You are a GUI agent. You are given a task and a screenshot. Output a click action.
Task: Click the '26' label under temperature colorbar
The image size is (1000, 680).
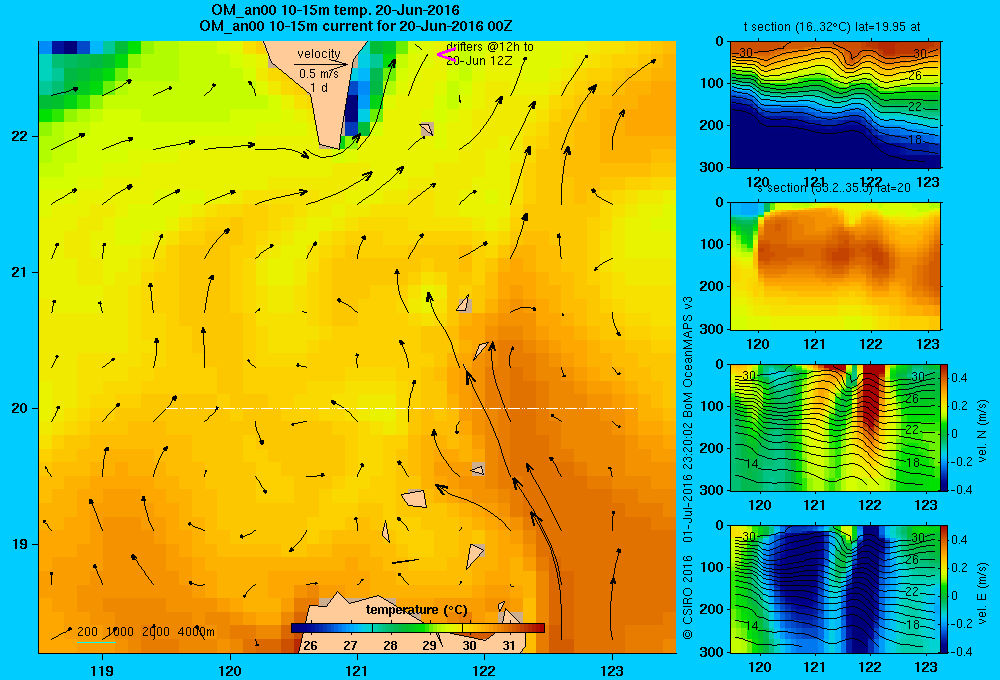[x=311, y=646]
